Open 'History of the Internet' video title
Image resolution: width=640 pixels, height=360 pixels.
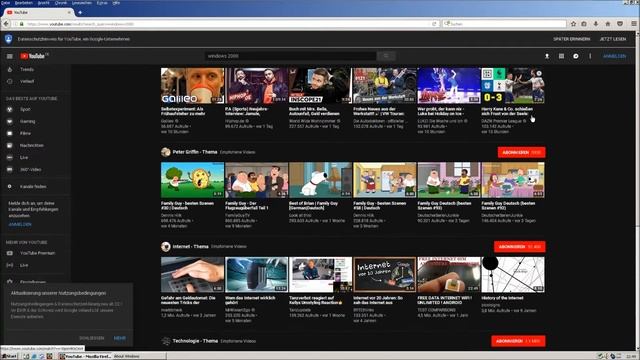pyautogui.click(x=502, y=298)
